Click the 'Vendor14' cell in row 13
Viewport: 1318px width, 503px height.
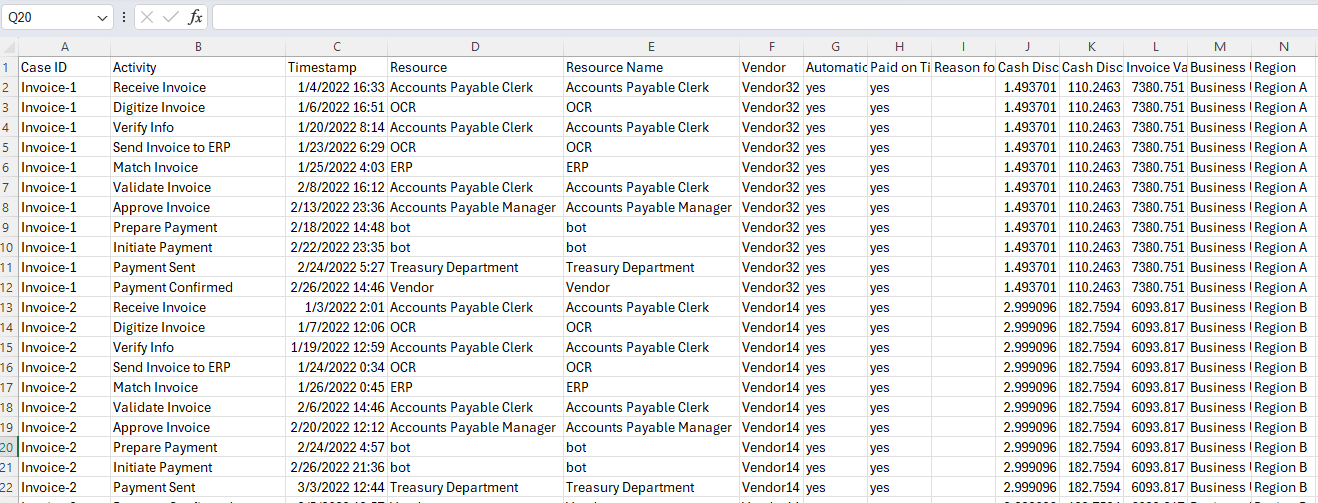[771, 307]
